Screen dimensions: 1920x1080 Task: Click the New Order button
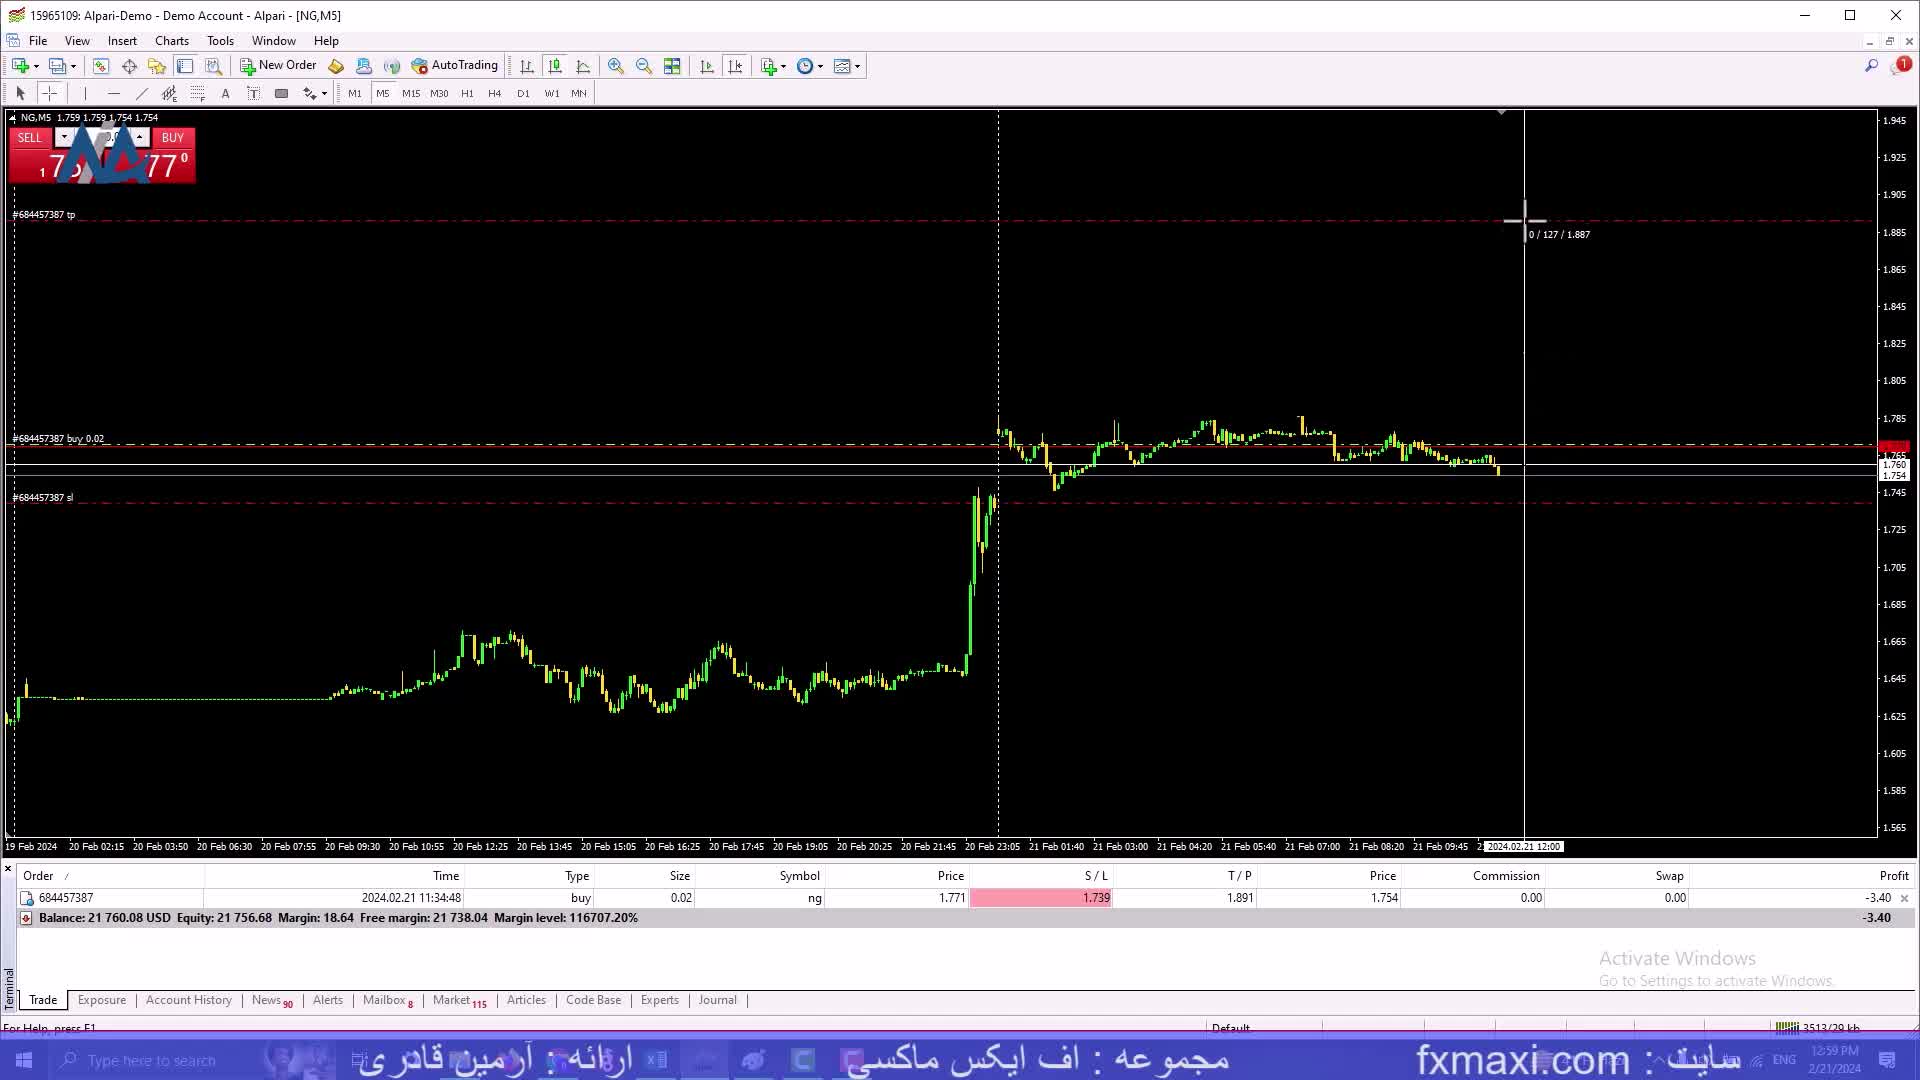point(278,66)
